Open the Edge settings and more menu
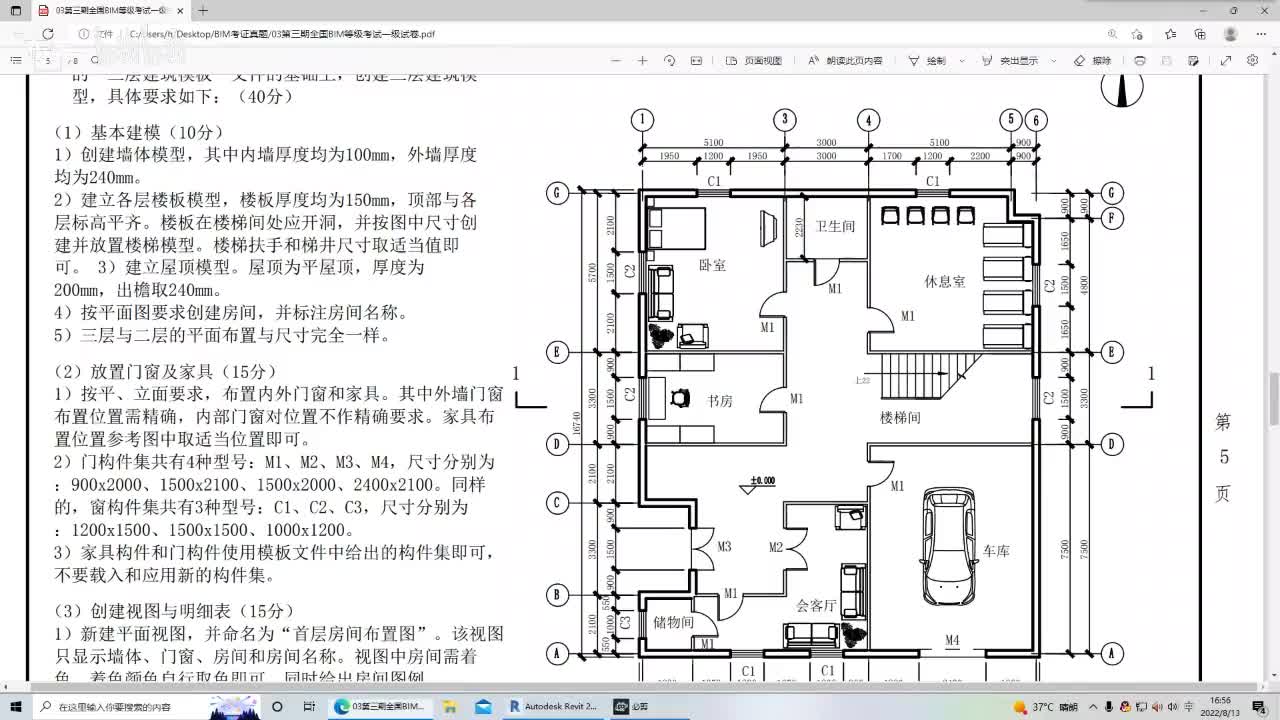This screenshot has height=720, width=1280. [x=1260, y=34]
